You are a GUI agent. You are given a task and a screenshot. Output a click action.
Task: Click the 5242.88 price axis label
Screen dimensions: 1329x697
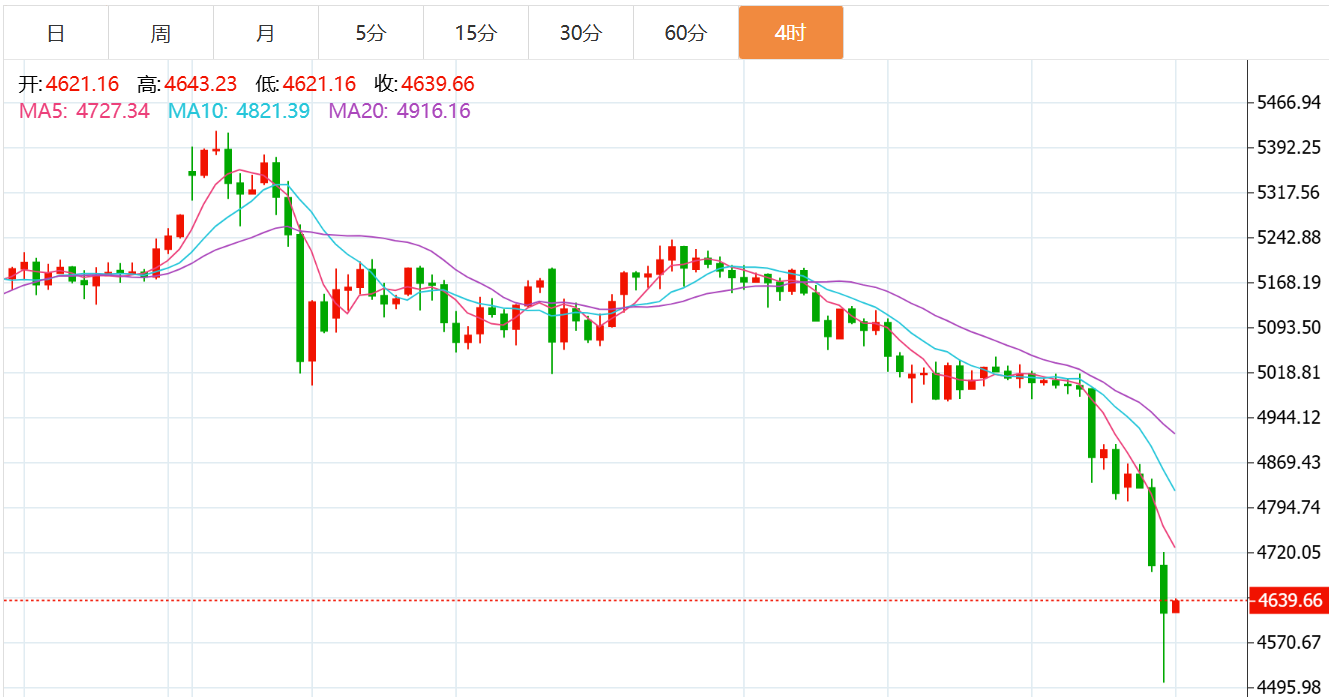(x=1289, y=238)
